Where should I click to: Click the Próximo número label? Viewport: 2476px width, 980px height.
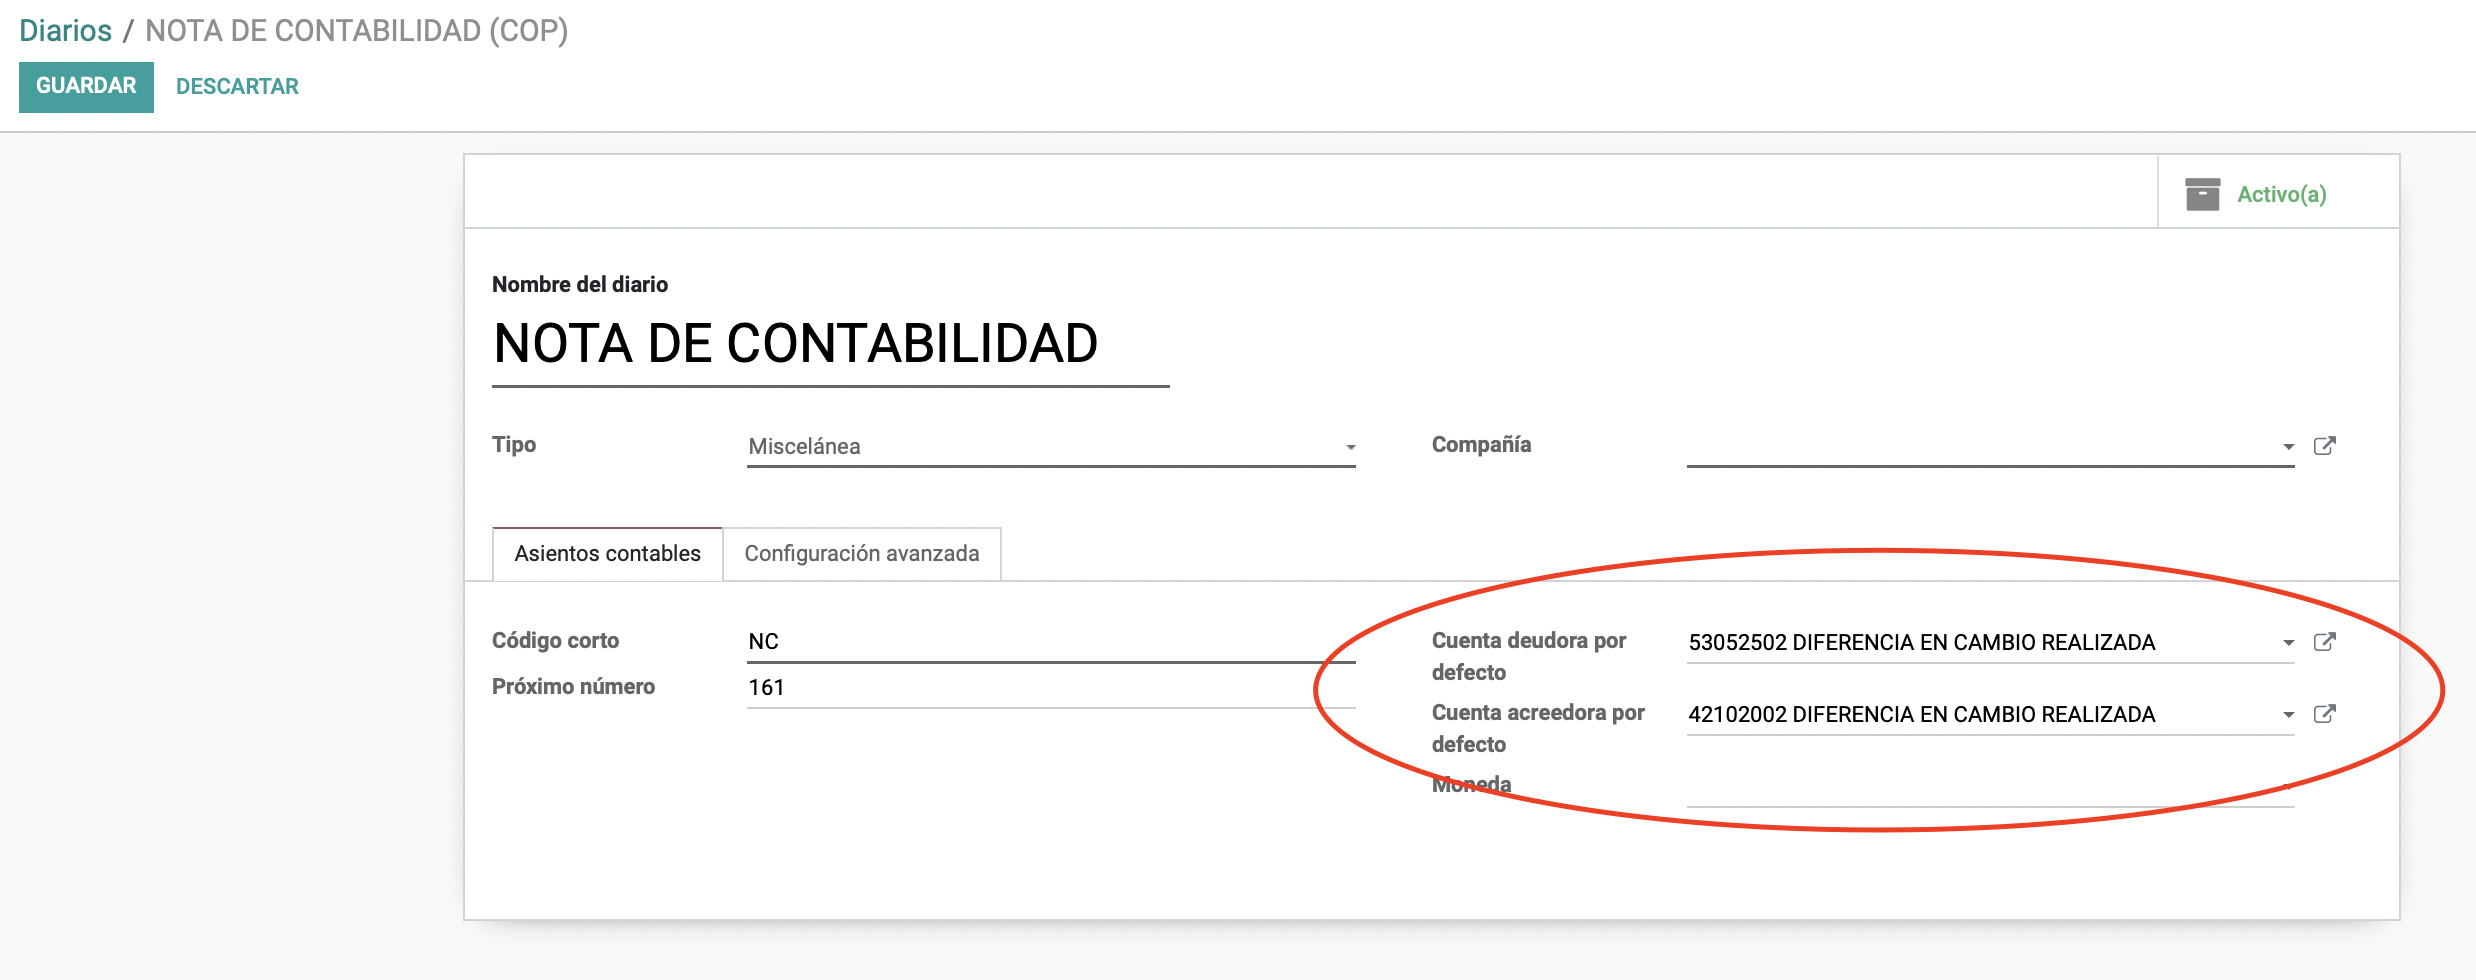coord(573,687)
